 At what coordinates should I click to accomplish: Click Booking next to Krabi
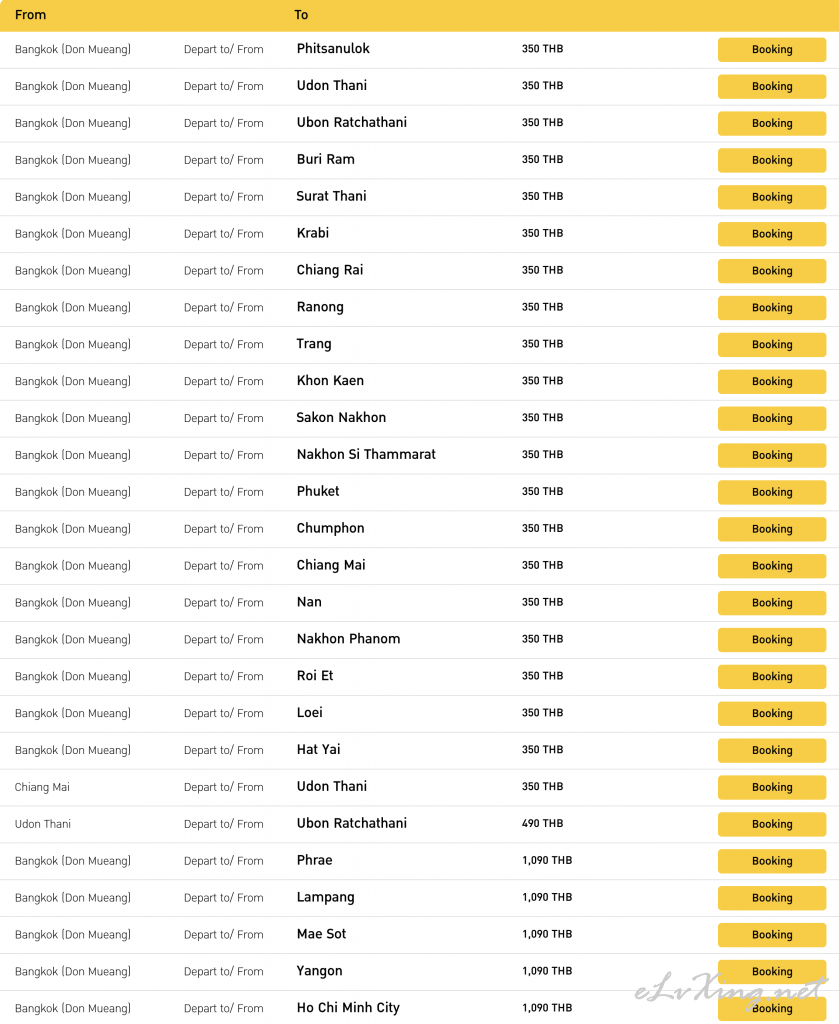[772, 234]
